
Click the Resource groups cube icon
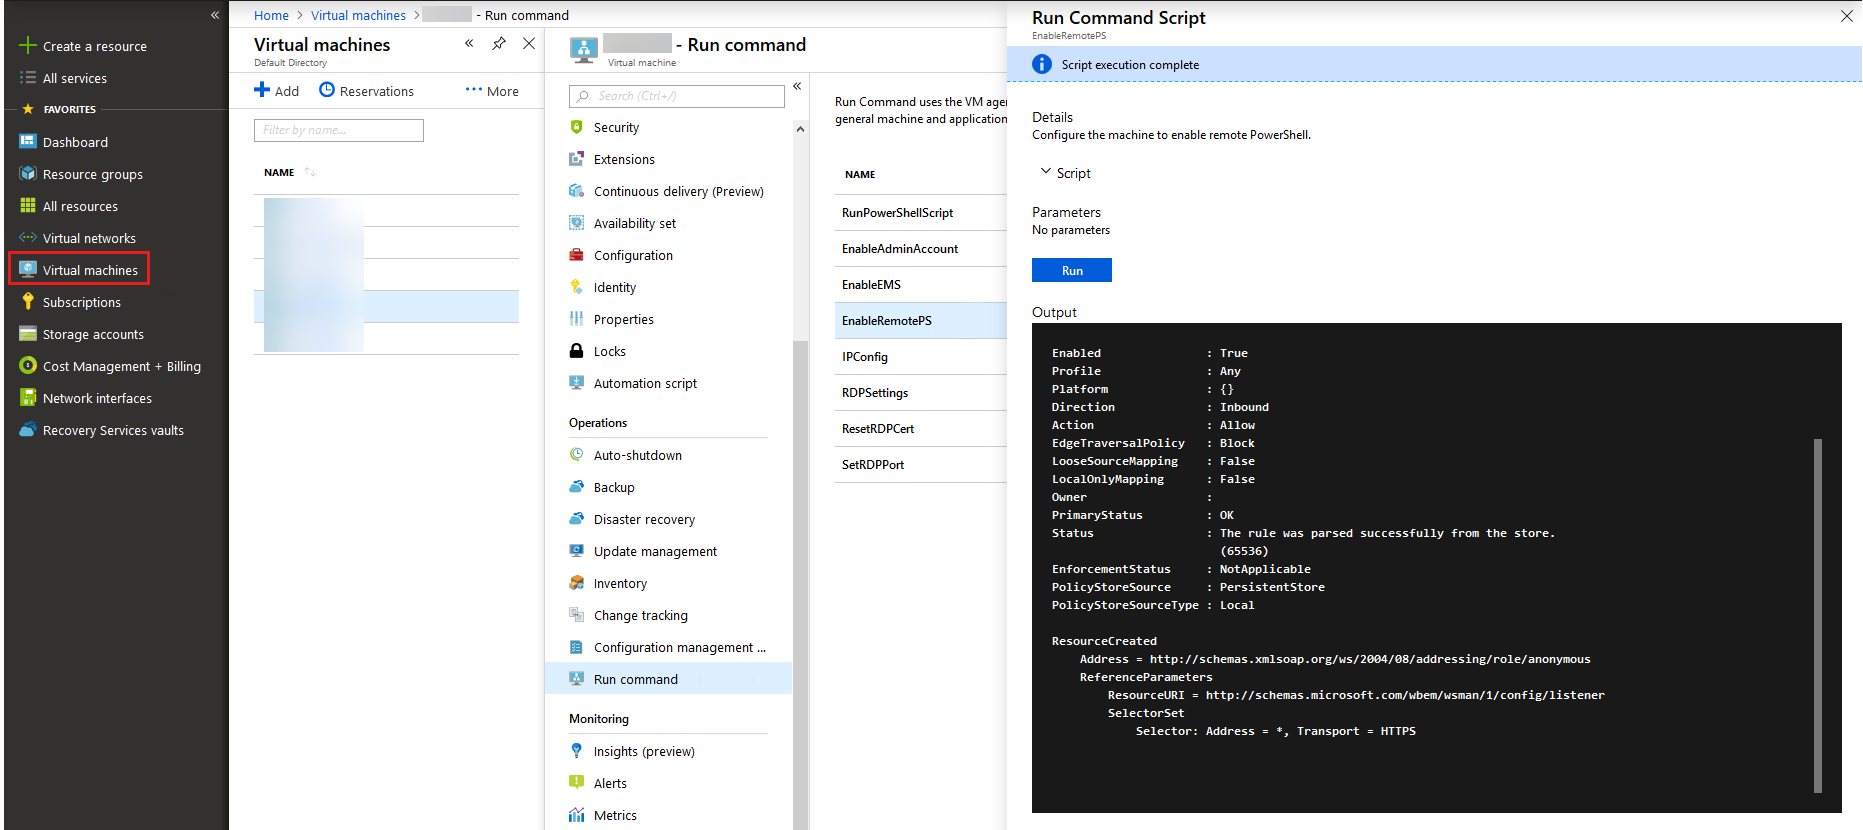tap(28, 173)
